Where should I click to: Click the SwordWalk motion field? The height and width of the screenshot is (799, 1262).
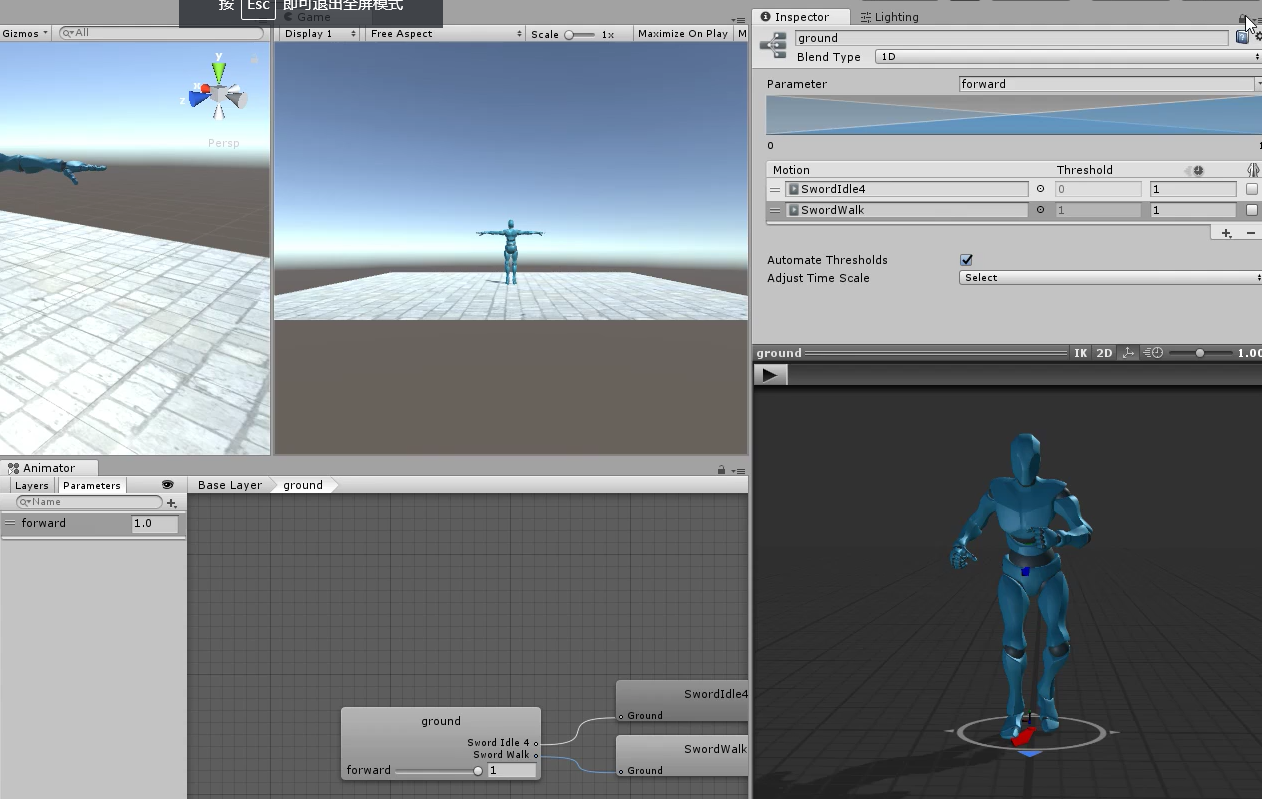[x=907, y=210]
